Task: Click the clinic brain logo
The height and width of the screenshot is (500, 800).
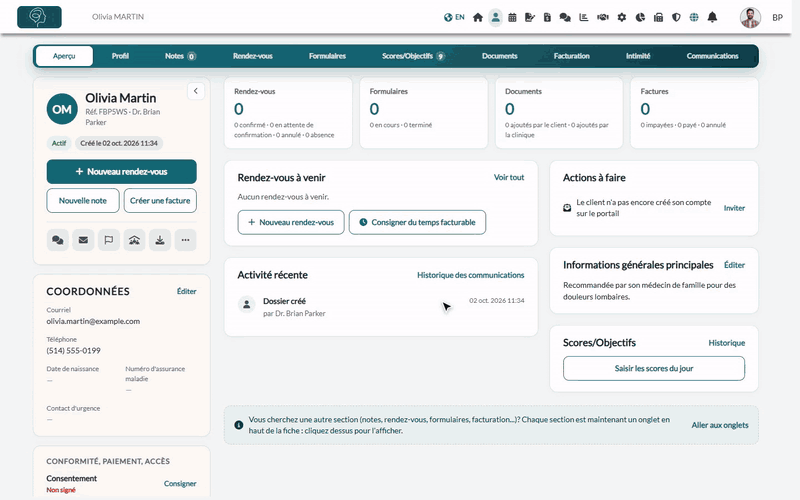Action: (x=39, y=17)
